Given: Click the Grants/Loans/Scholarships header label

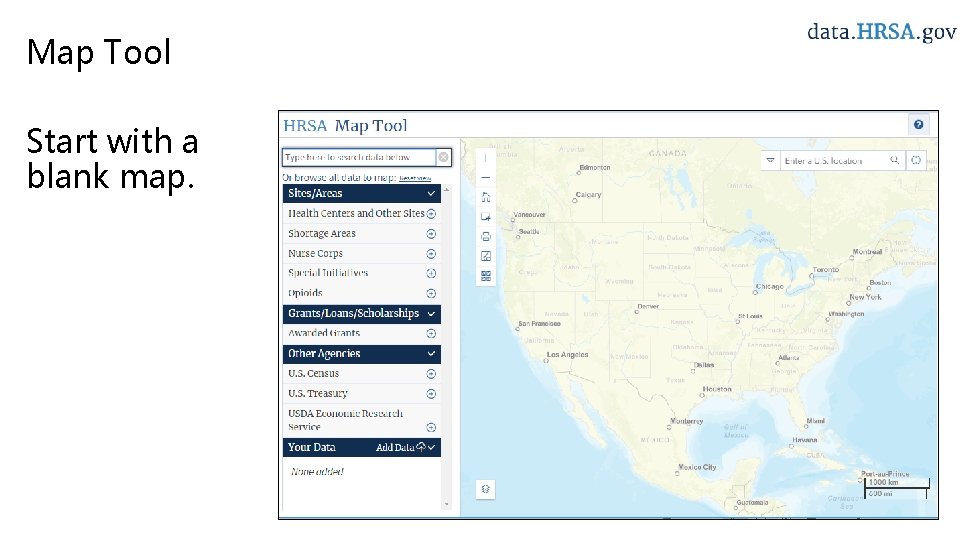Looking at the screenshot, I should 353,313.
